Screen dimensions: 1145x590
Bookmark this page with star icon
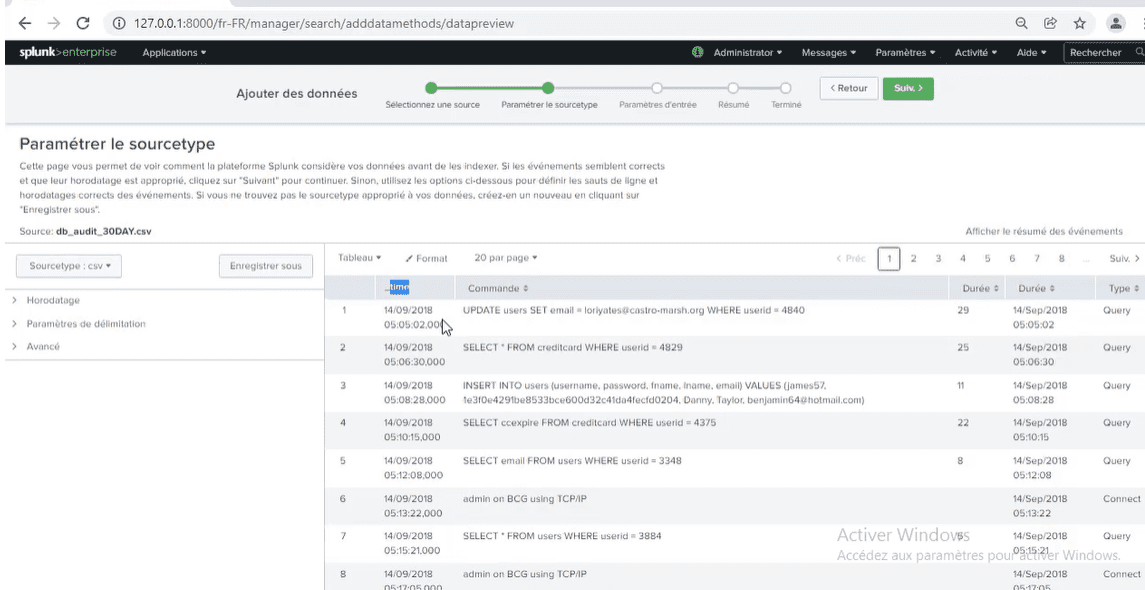(x=1080, y=23)
